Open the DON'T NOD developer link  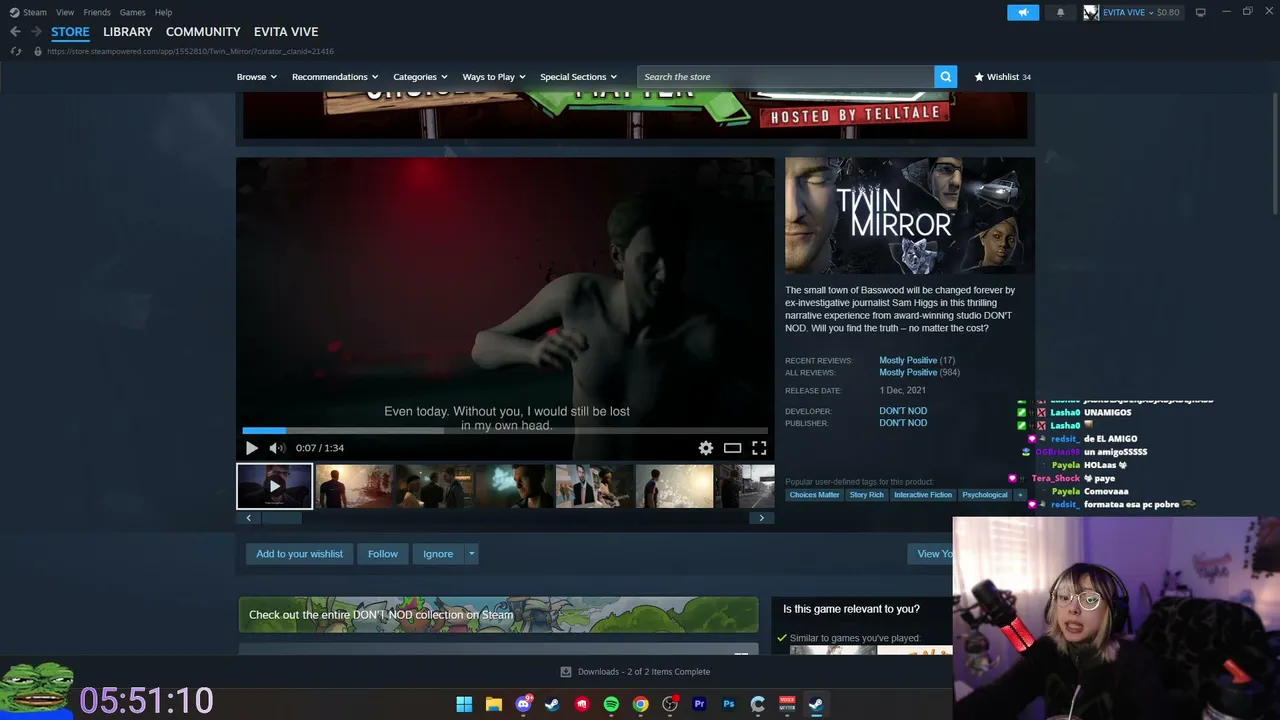[903, 411]
